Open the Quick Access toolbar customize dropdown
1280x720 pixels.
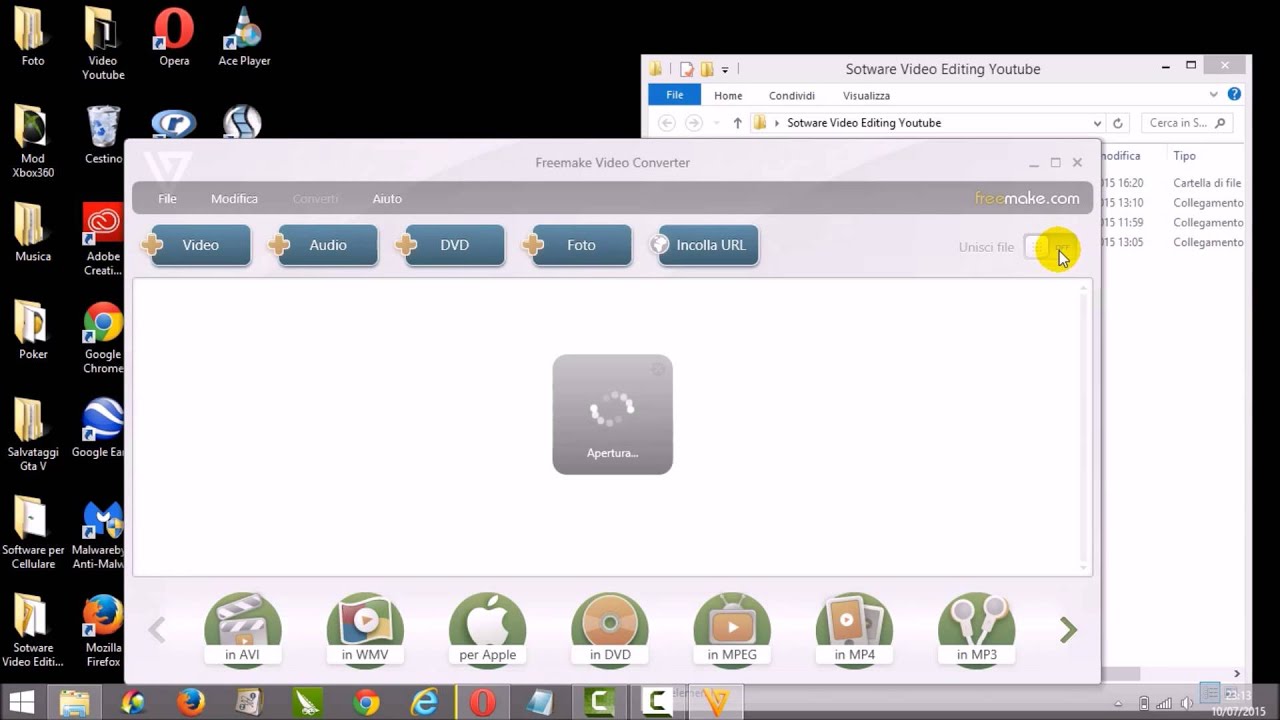pos(725,69)
